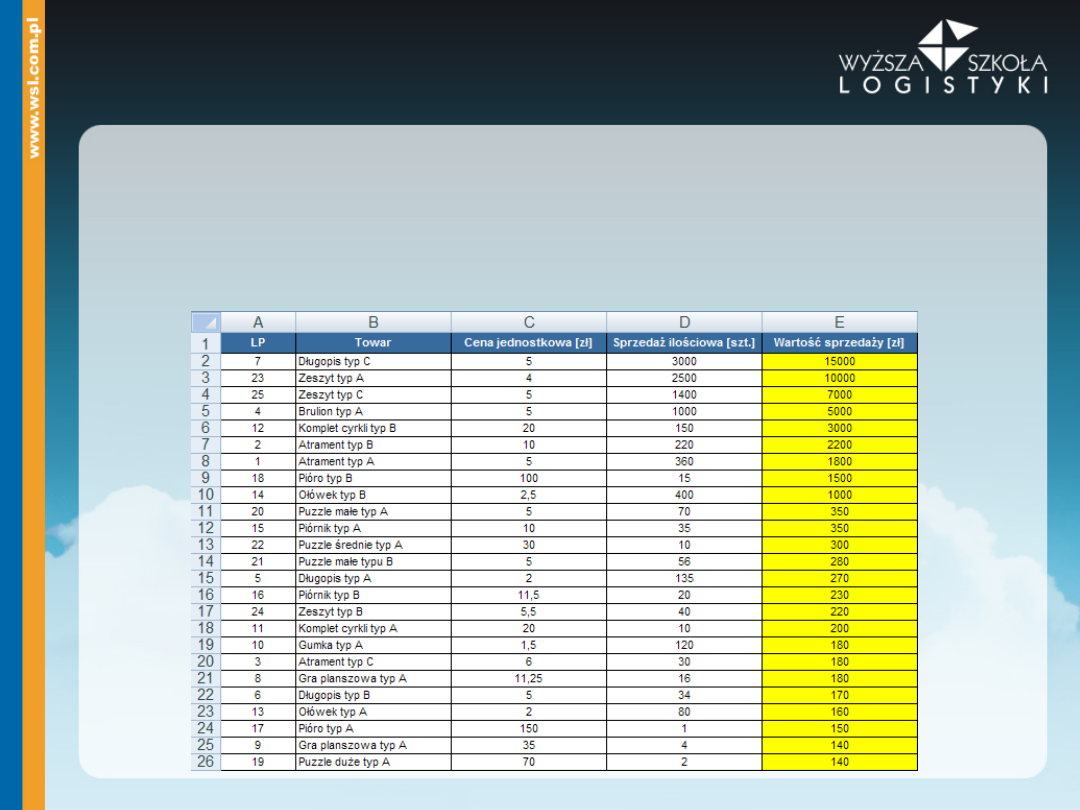
Task: Select the row 1 number header
Action: [206, 343]
